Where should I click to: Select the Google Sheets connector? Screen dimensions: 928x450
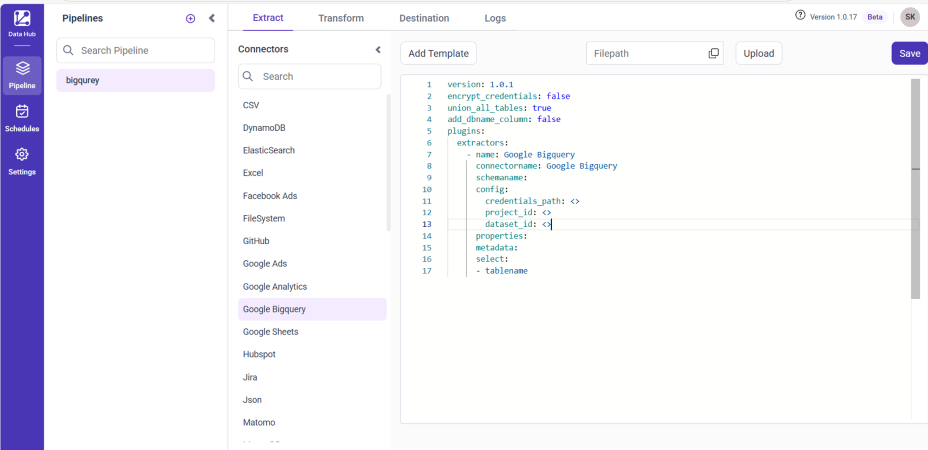point(312,332)
